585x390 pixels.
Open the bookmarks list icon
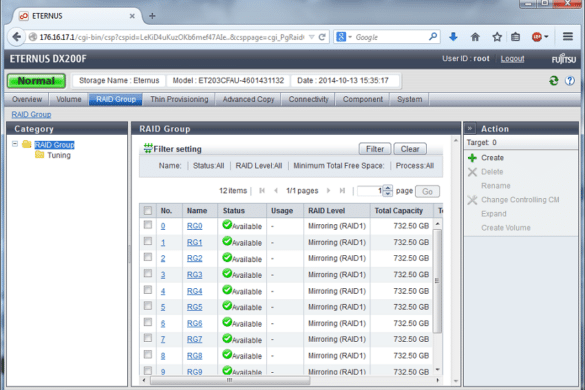tap(515, 37)
